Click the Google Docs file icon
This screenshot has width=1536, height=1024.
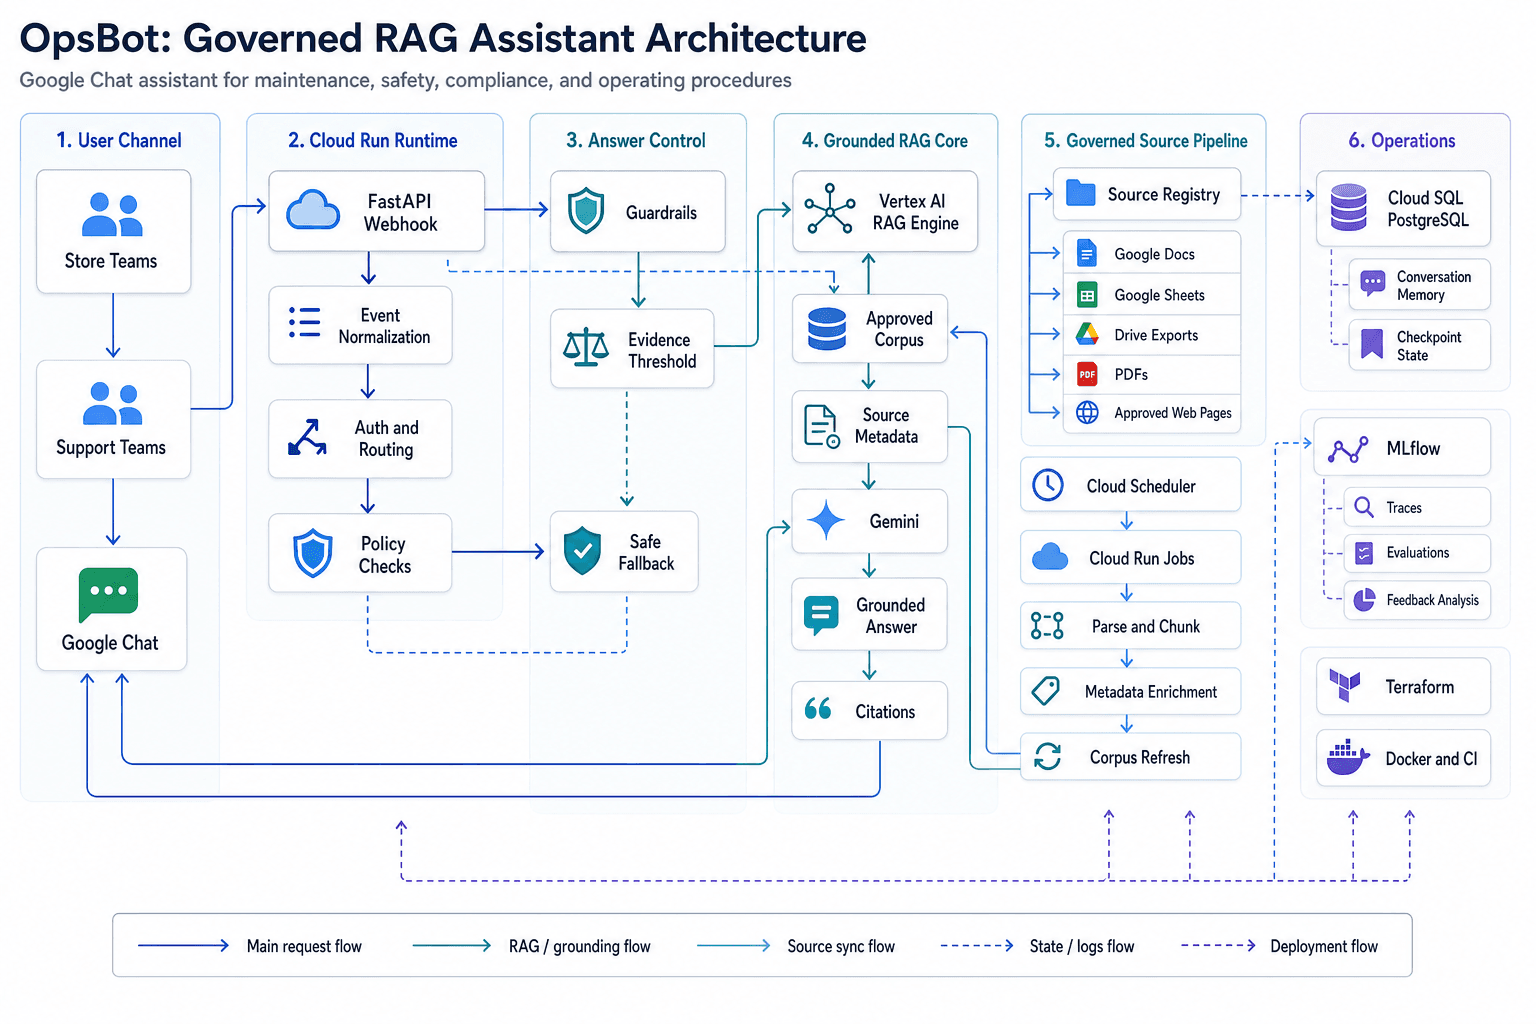[1086, 254]
